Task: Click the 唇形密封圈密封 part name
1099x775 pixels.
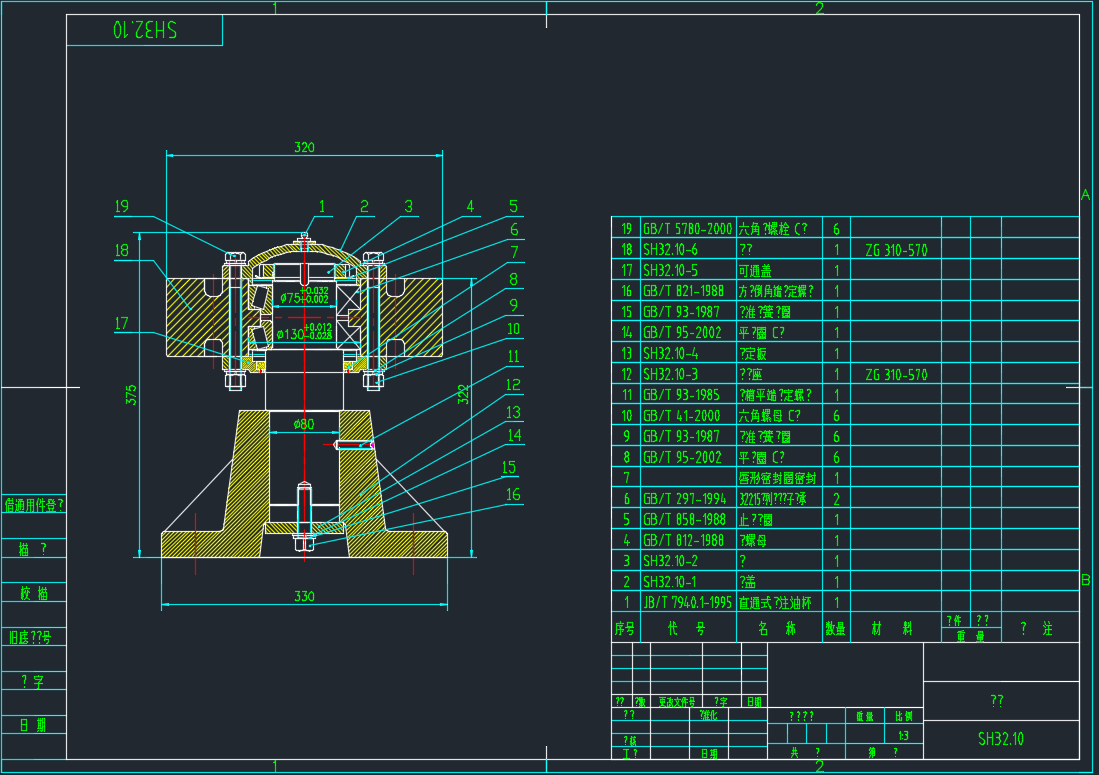Action: pyautogui.click(x=777, y=478)
